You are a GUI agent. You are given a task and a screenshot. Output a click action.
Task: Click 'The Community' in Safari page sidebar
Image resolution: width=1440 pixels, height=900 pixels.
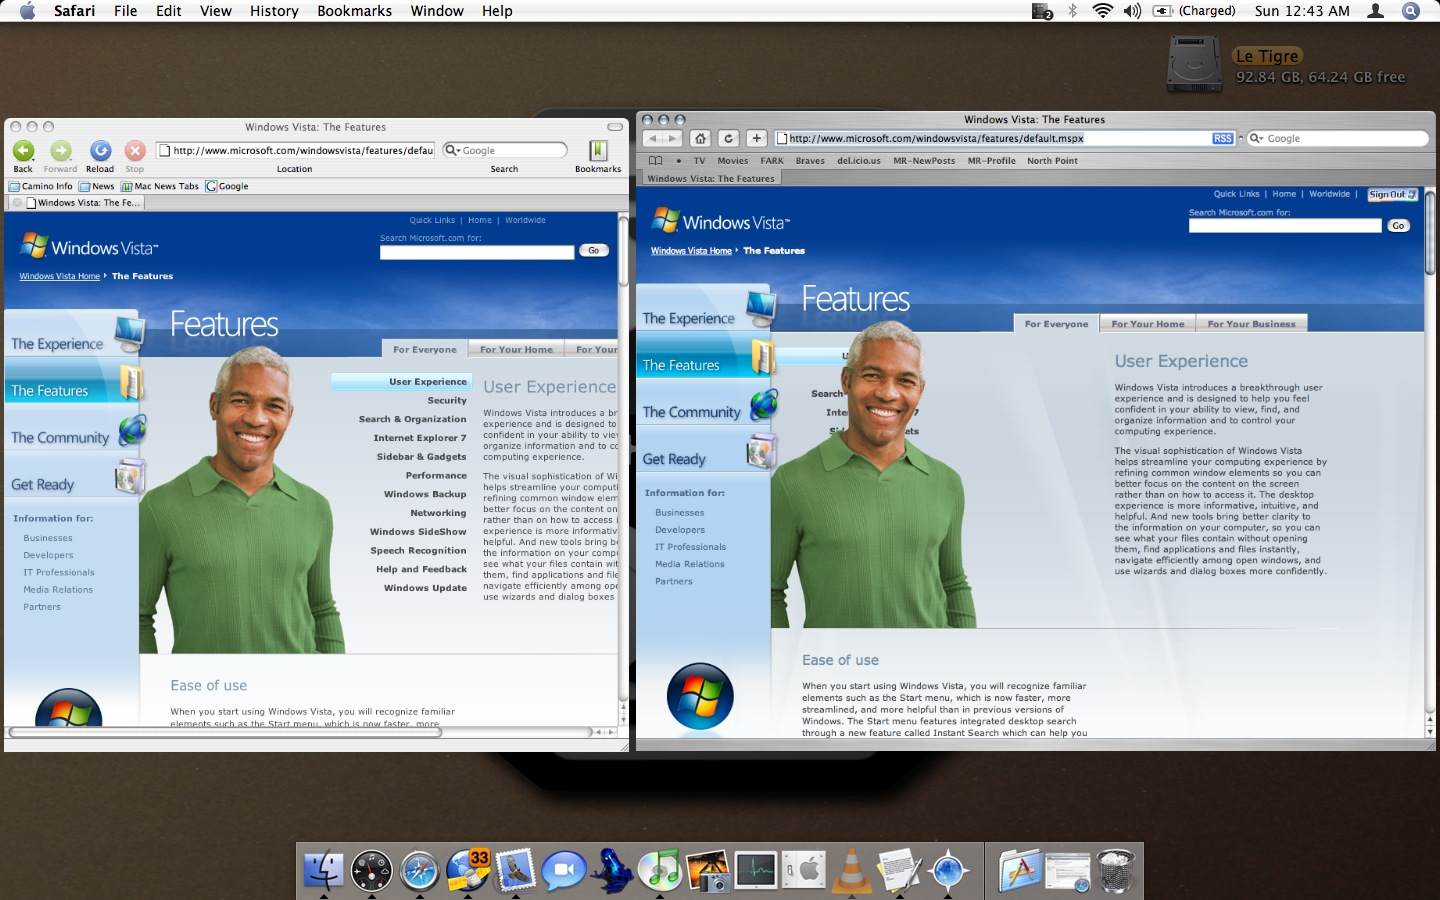click(x=692, y=412)
